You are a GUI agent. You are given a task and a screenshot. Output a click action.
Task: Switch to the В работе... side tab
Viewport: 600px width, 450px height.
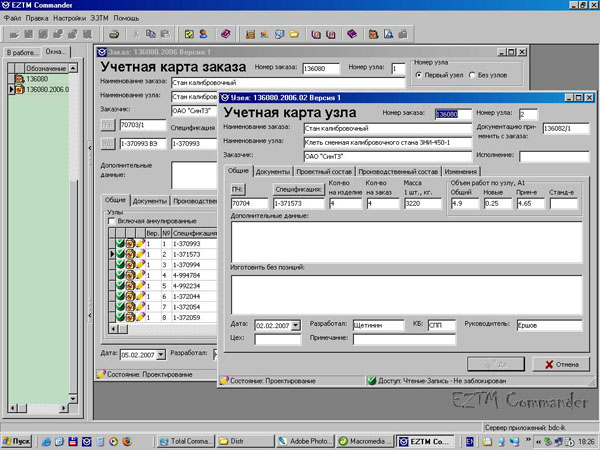tap(22, 52)
